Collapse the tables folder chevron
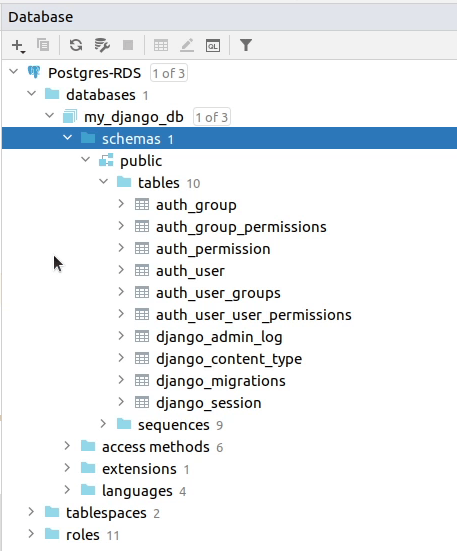 click(104, 181)
